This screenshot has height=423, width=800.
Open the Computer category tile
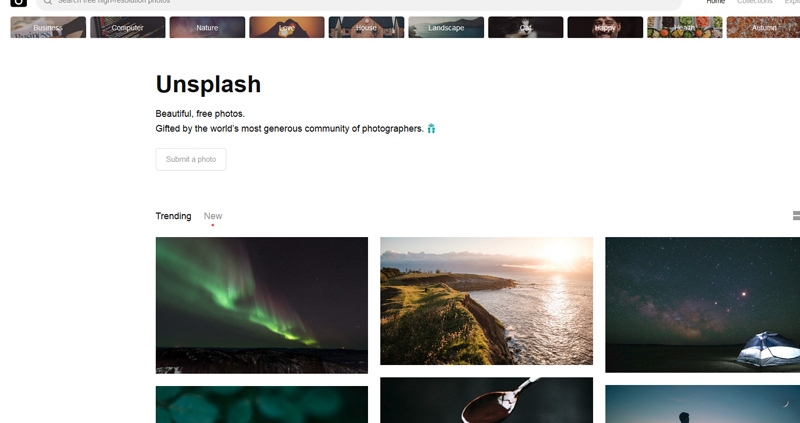tap(128, 28)
